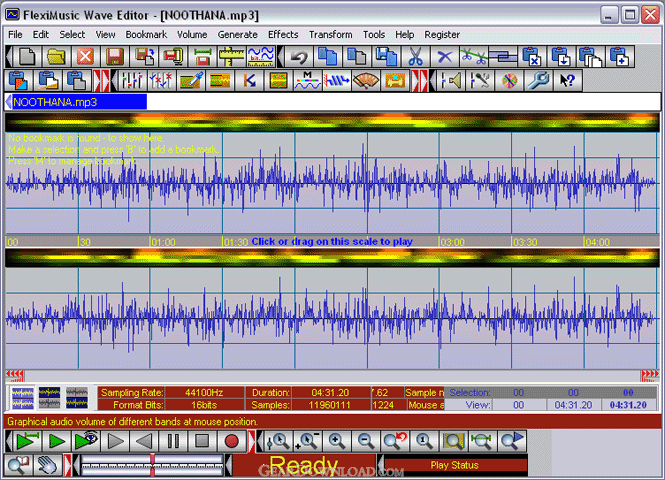Click the zoom undo magnifier with red arrow
This screenshot has height=480, width=665.
pos(395,441)
